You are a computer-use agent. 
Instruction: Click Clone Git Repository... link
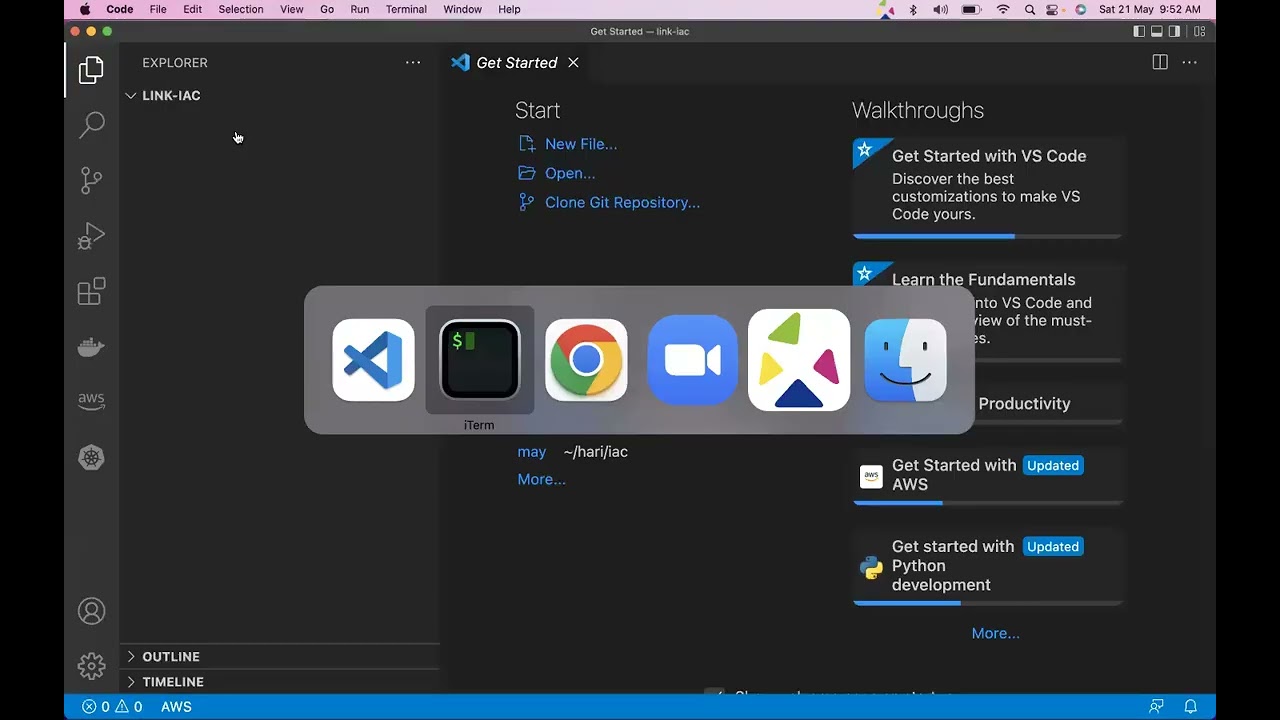[x=622, y=202]
